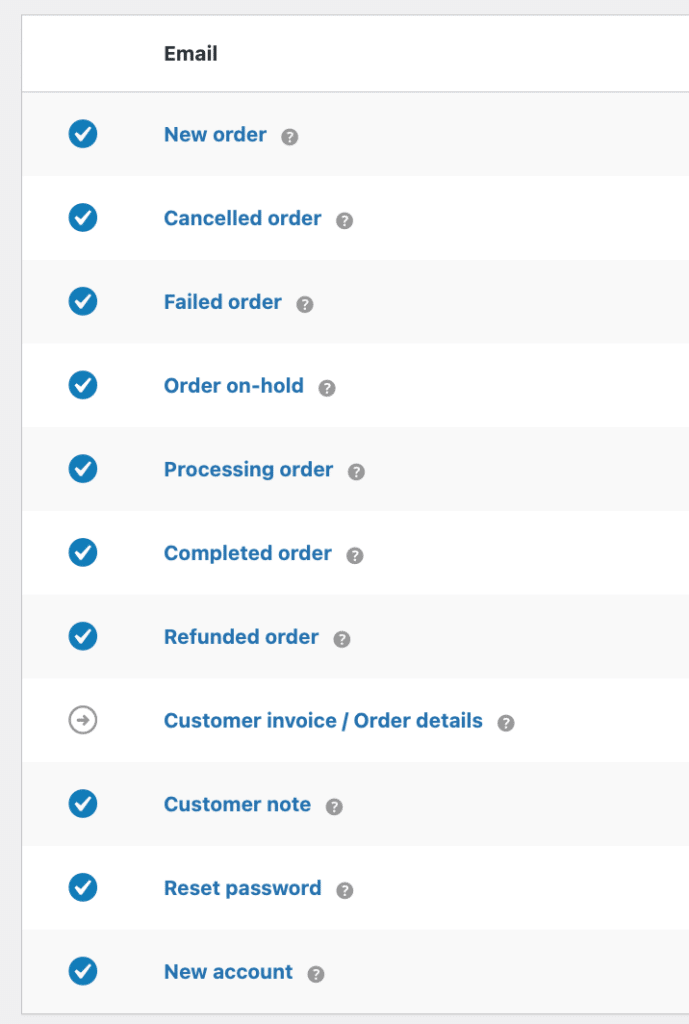Click help icon beside Cancelled order
This screenshot has height=1024, width=689.
point(344,220)
